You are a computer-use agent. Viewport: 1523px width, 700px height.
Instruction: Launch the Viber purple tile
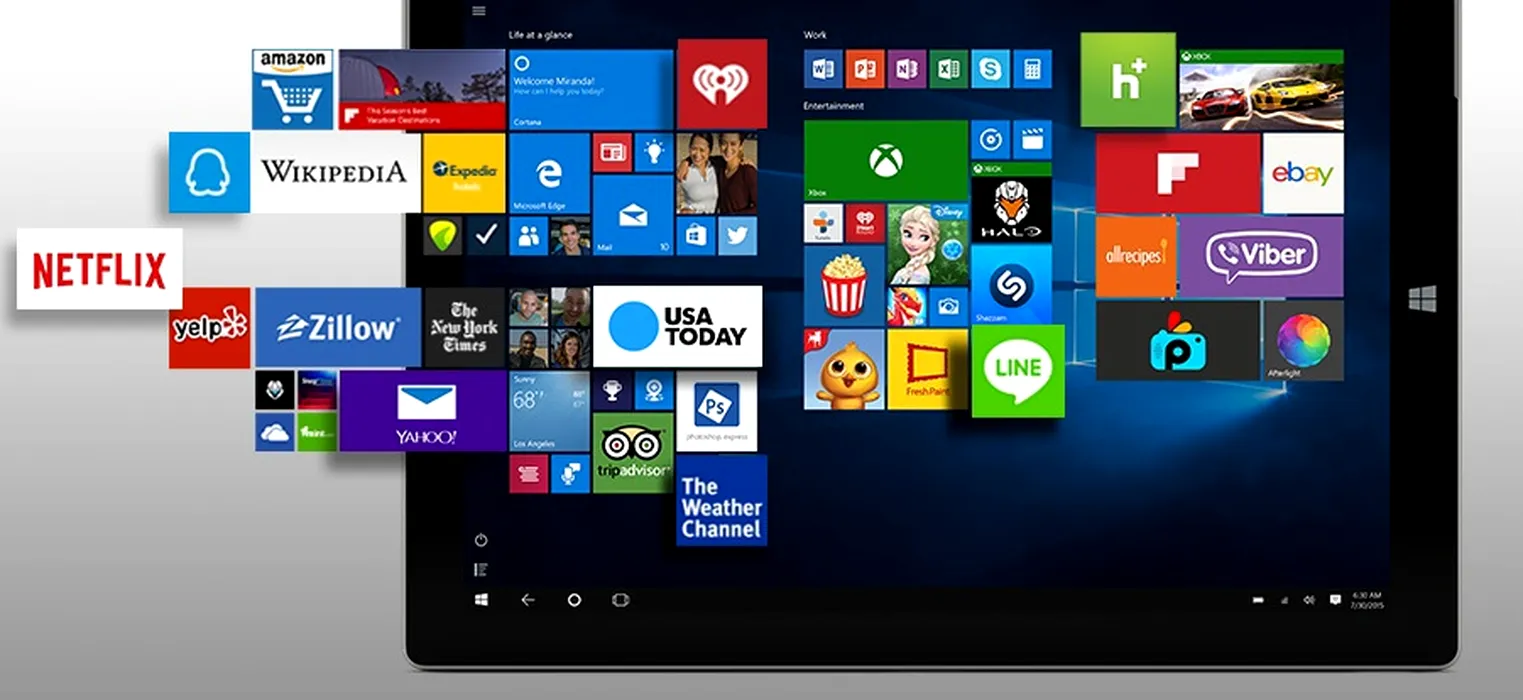click(1259, 256)
